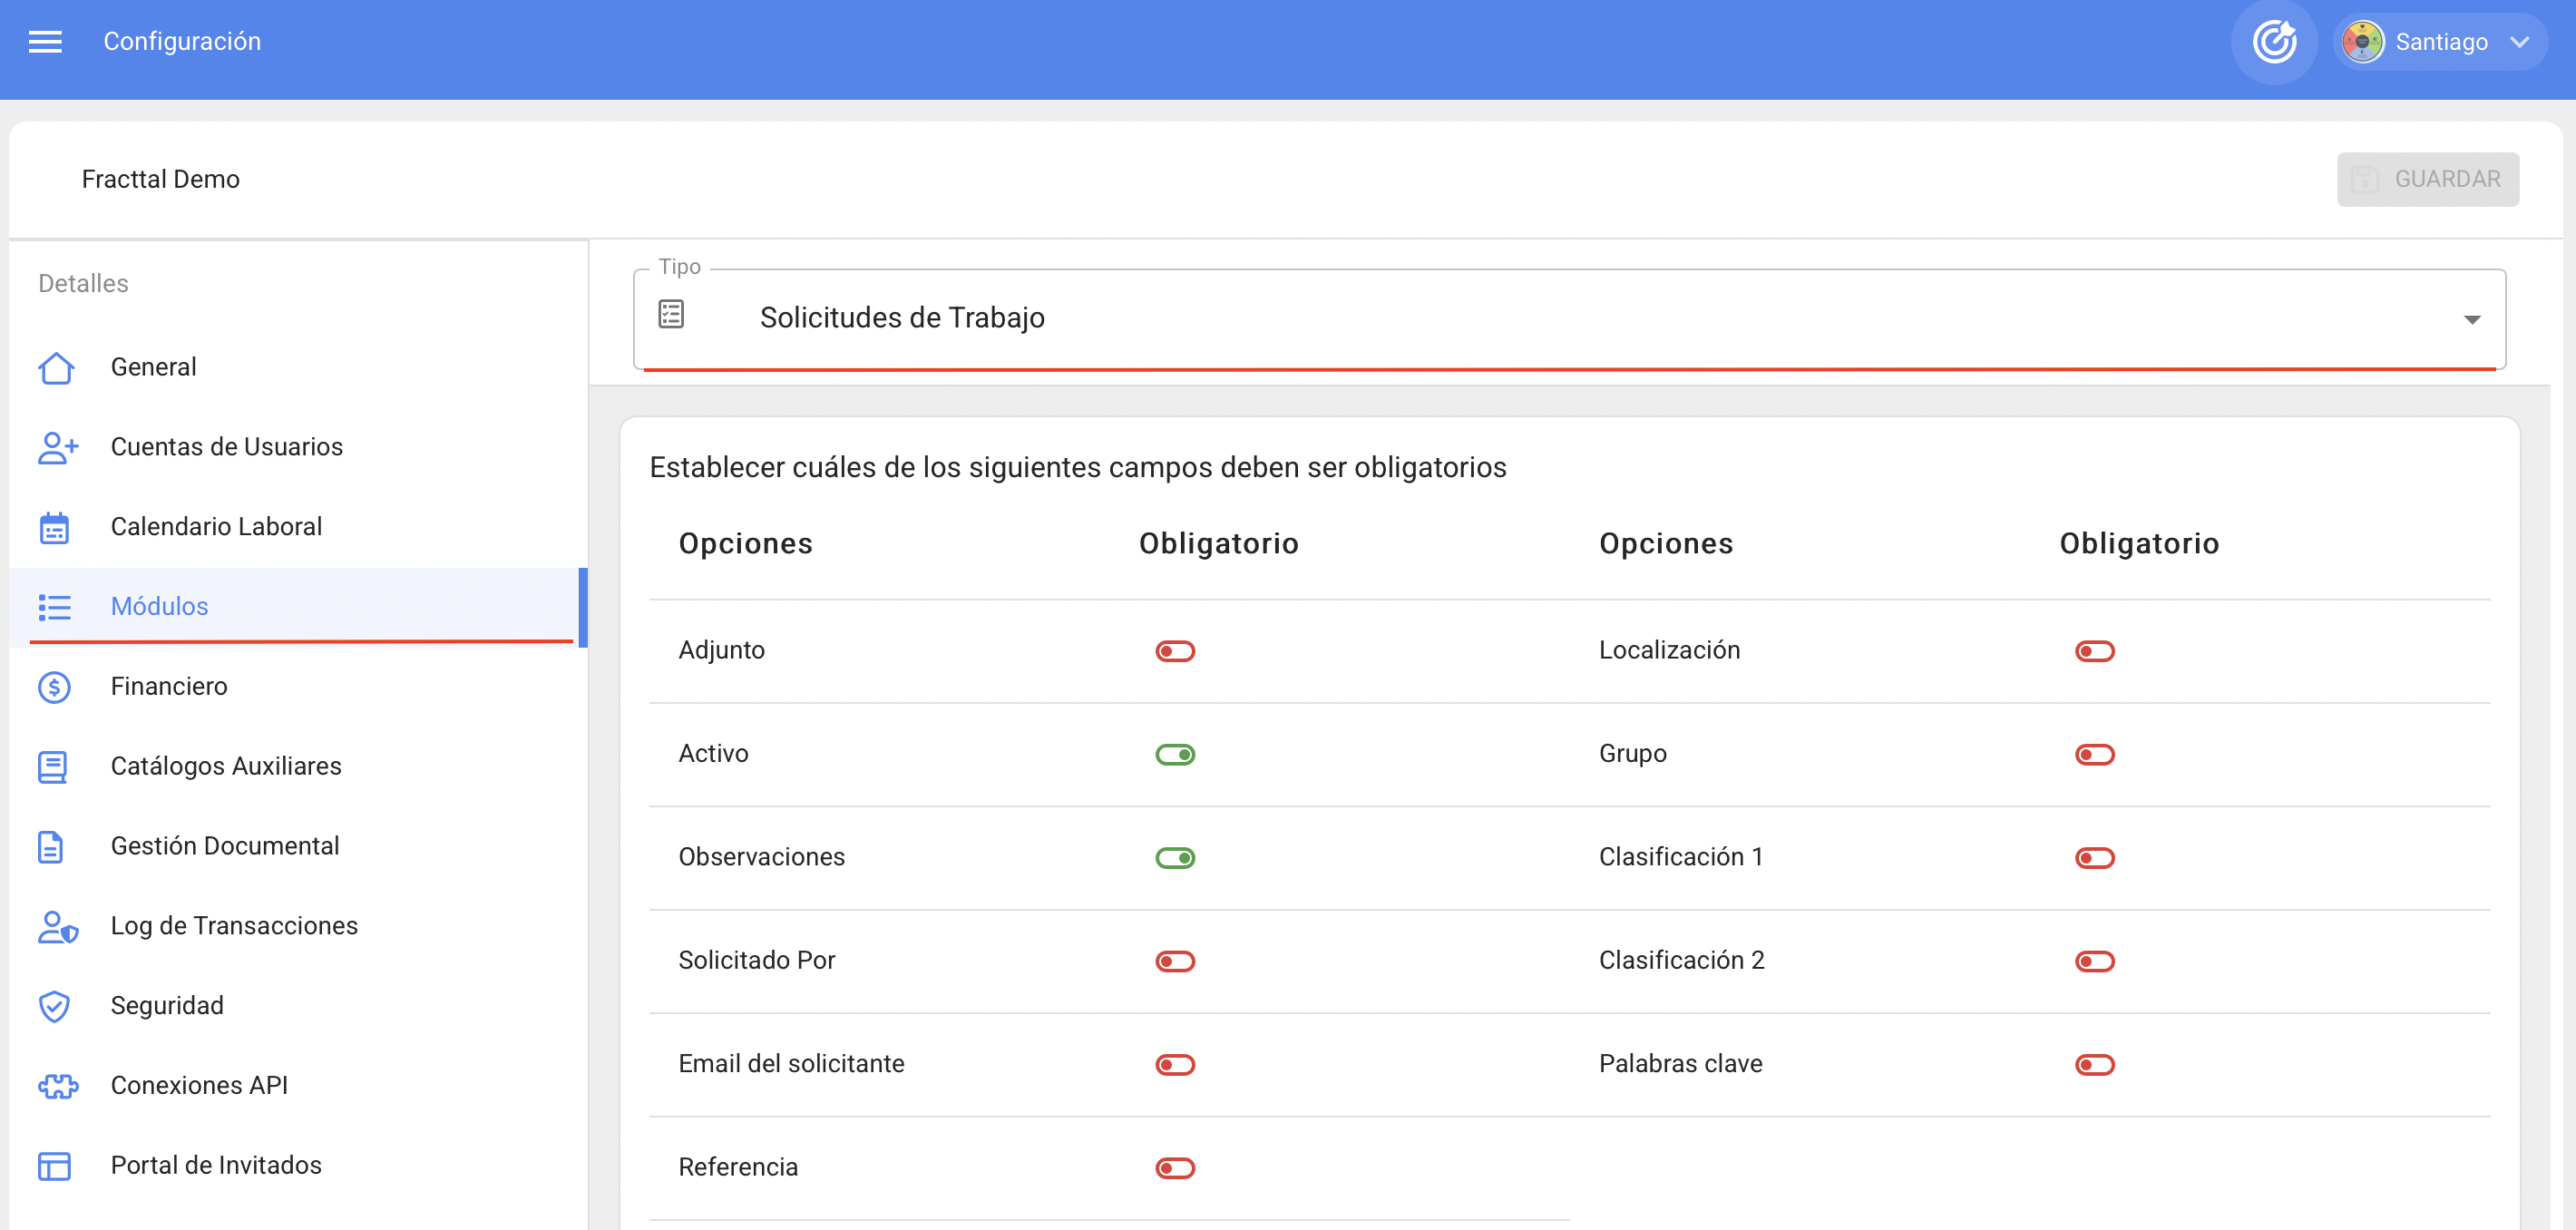Enable the Adjunto obligatorio toggle
This screenshot has height=1230, width=2576.
pyautogui.click(x=1175, y=652)
